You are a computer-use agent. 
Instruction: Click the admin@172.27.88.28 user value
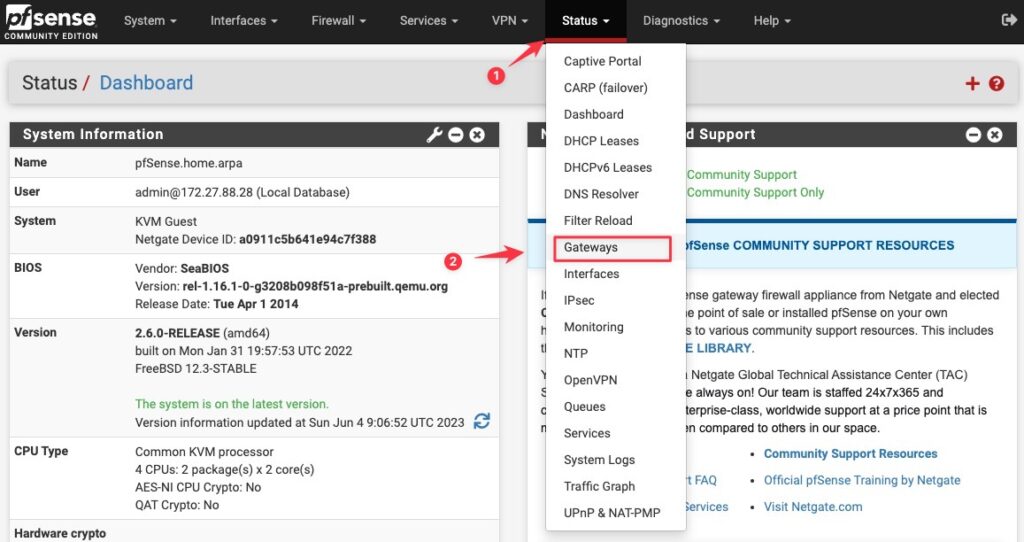click(x=242, y=193)
